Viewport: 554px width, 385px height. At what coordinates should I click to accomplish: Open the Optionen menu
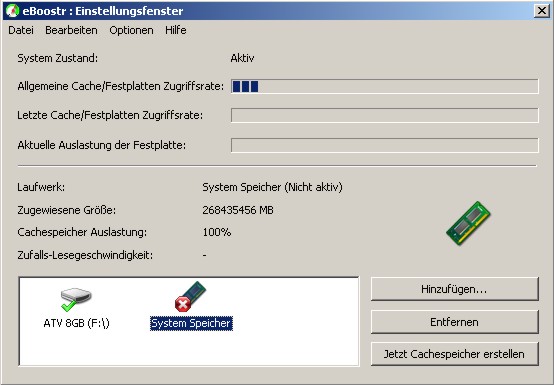click(131, 30)
